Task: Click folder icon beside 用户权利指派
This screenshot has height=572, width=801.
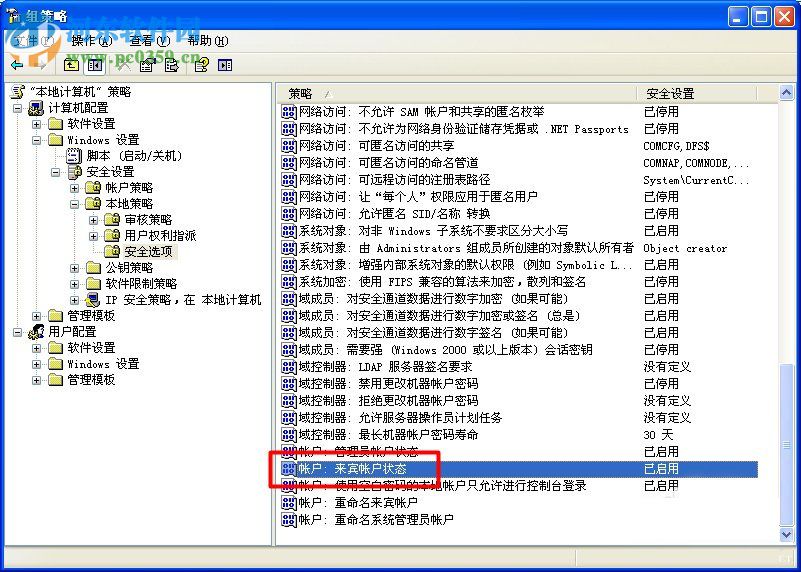Action: [112, 235]
